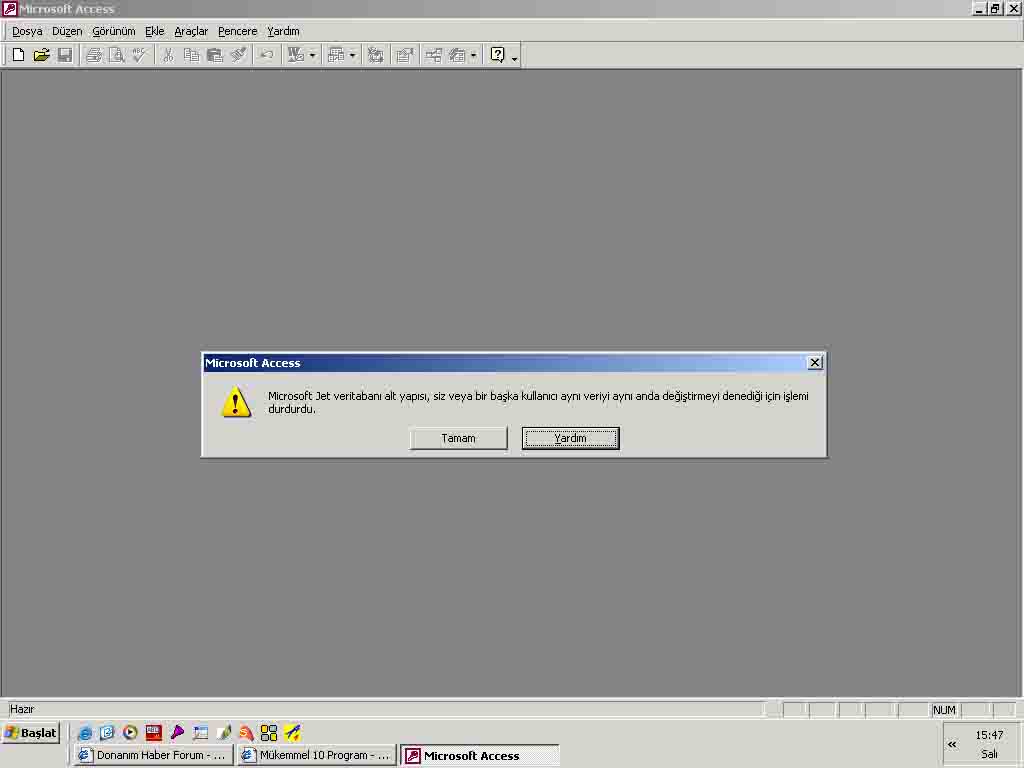This screenshot has width=1024, height=768.
Task: Click the Cut scissors icon
Action: point(168,56)
